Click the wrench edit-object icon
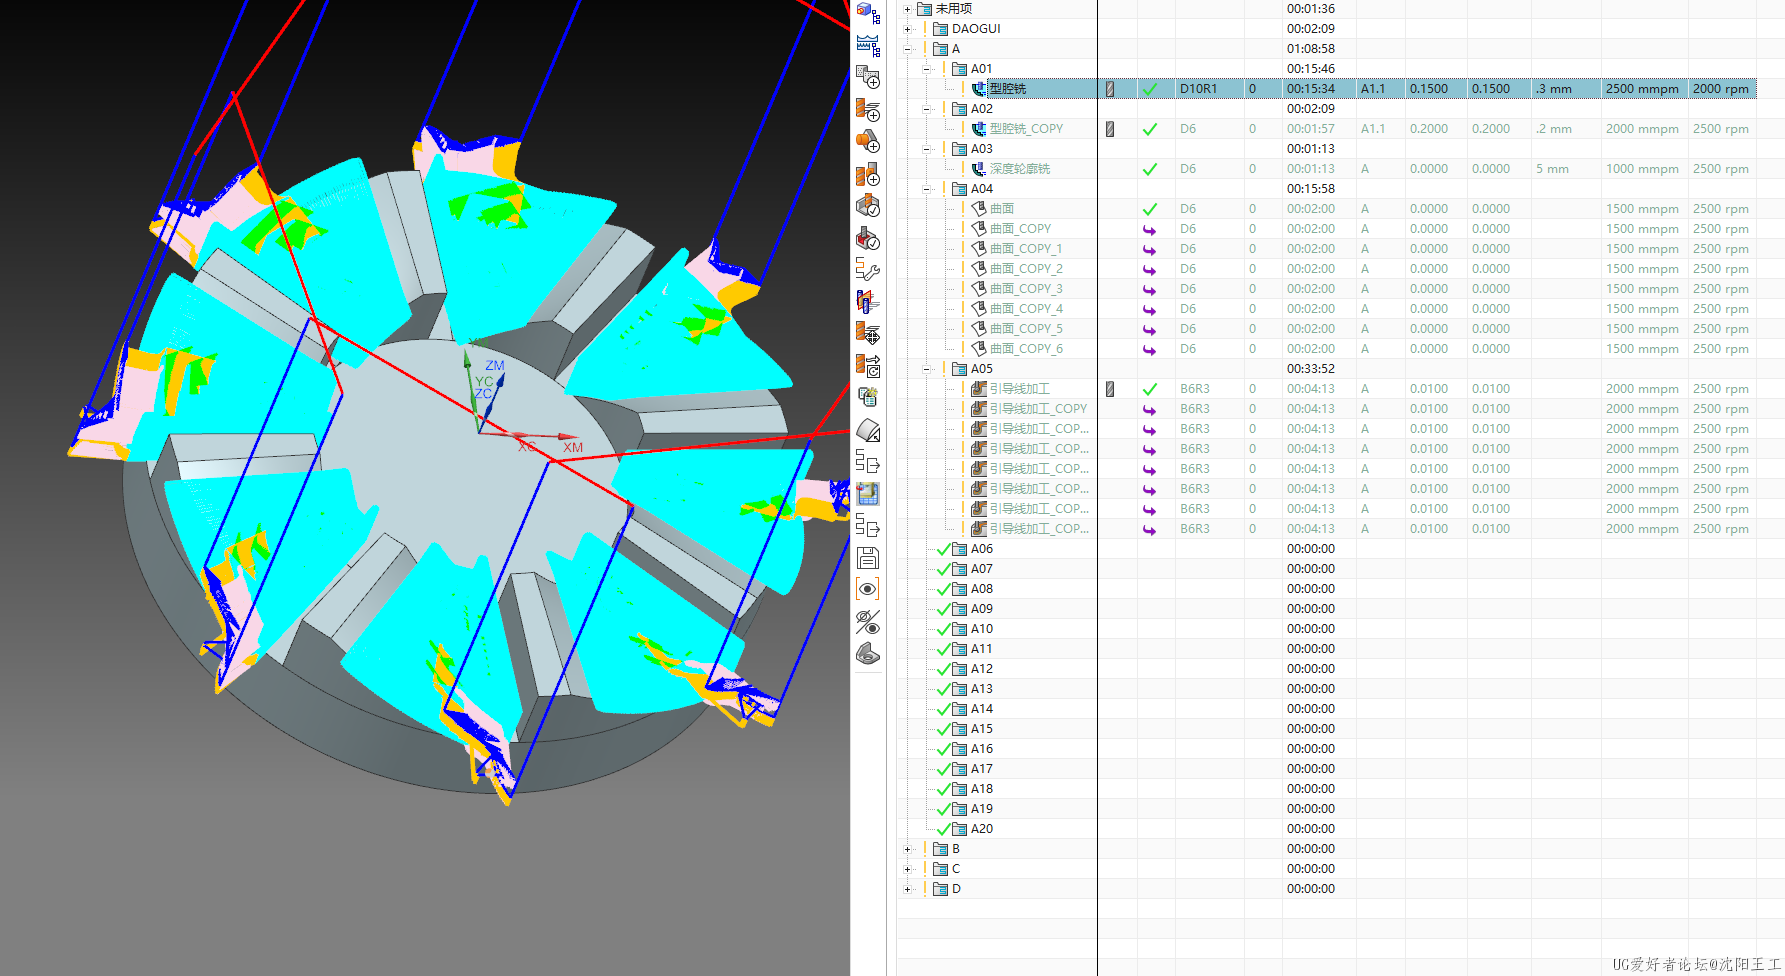The image size is (1785, 976). pyautogui.click(x=868, y=270)
